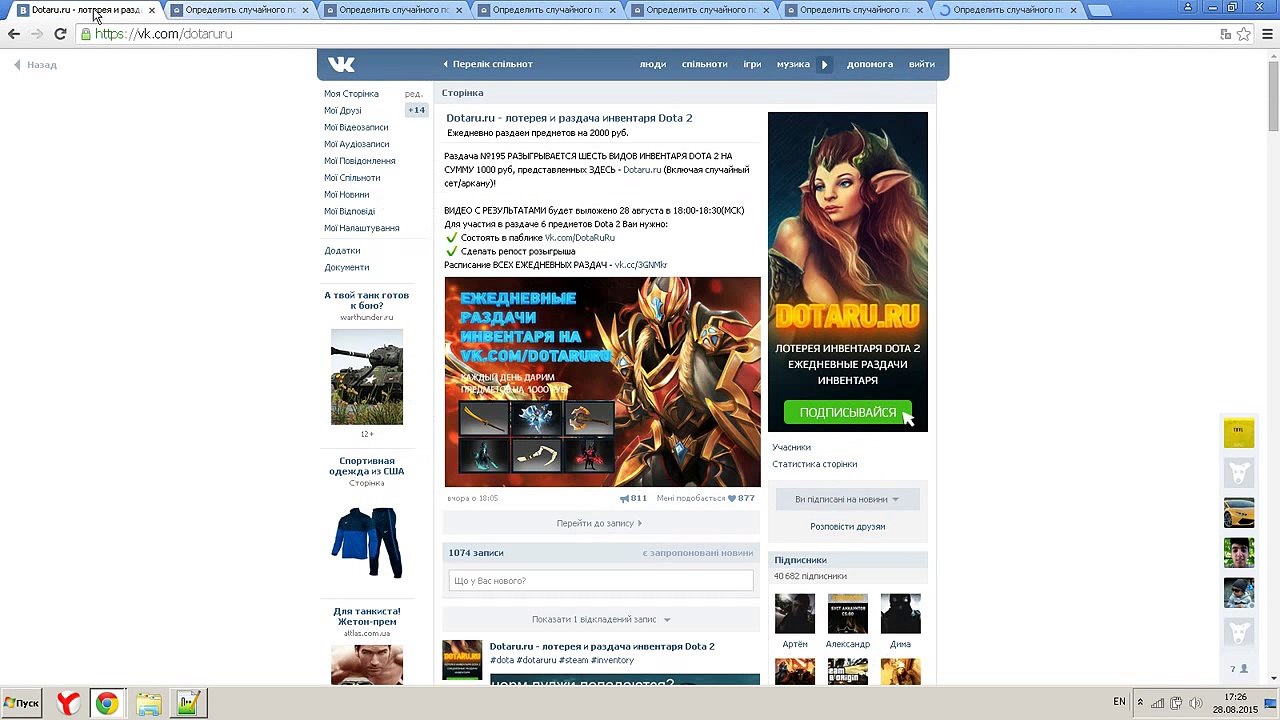Image resolution: width=1280 pixels, height=720 pixels.
Task: Open 'Мої Повідомлення' in left menu
Action: [360, 161]
